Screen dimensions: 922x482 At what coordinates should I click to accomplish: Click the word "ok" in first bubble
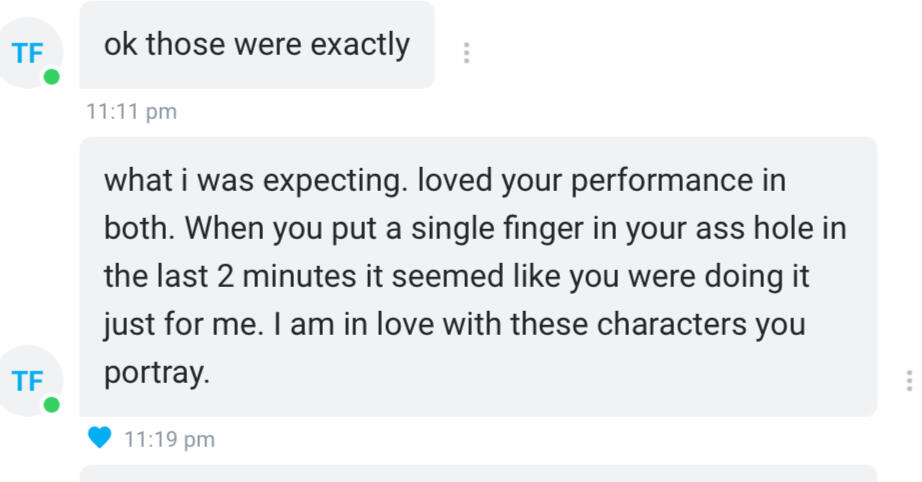[x=120, y=45]
